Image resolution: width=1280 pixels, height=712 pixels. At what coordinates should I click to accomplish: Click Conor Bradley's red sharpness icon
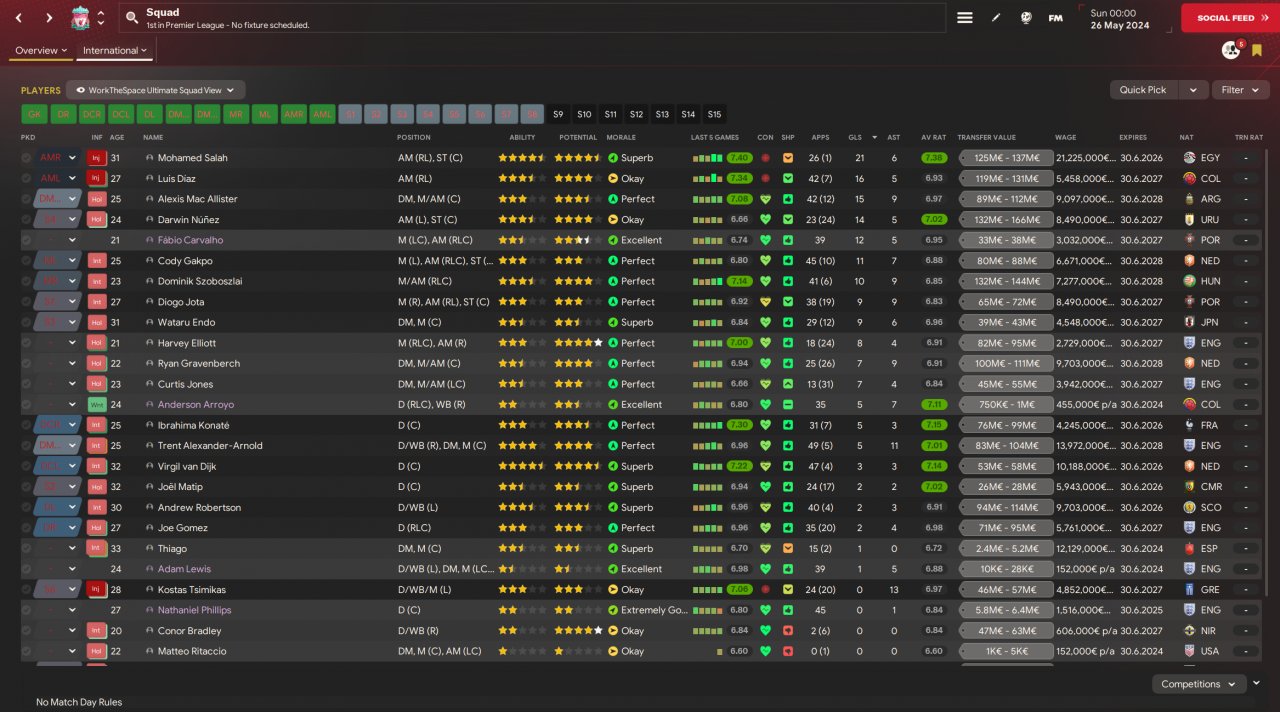coord(788,631)
